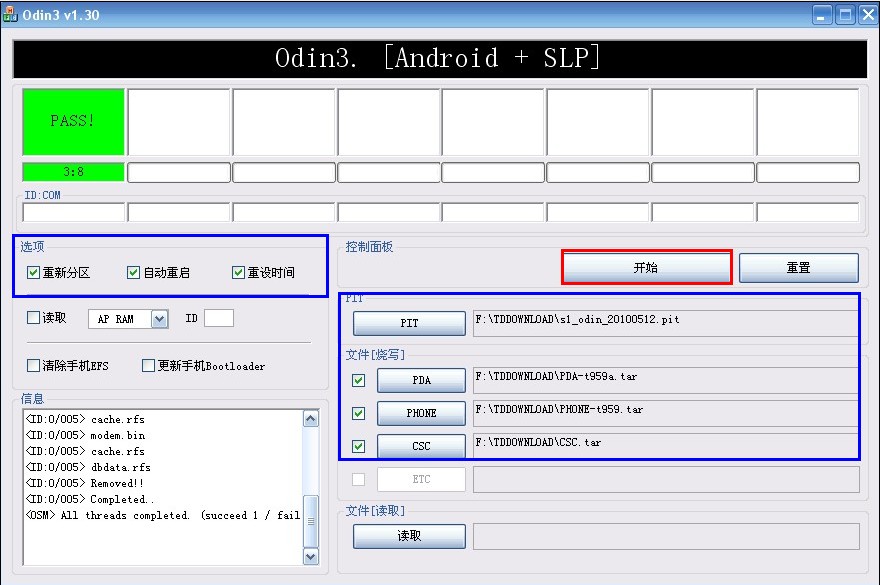The height and width of the screenshot is (585, 880).
Task: Click the CSC.tar path field
Action: pyautogui.click(x=666, y=446)
